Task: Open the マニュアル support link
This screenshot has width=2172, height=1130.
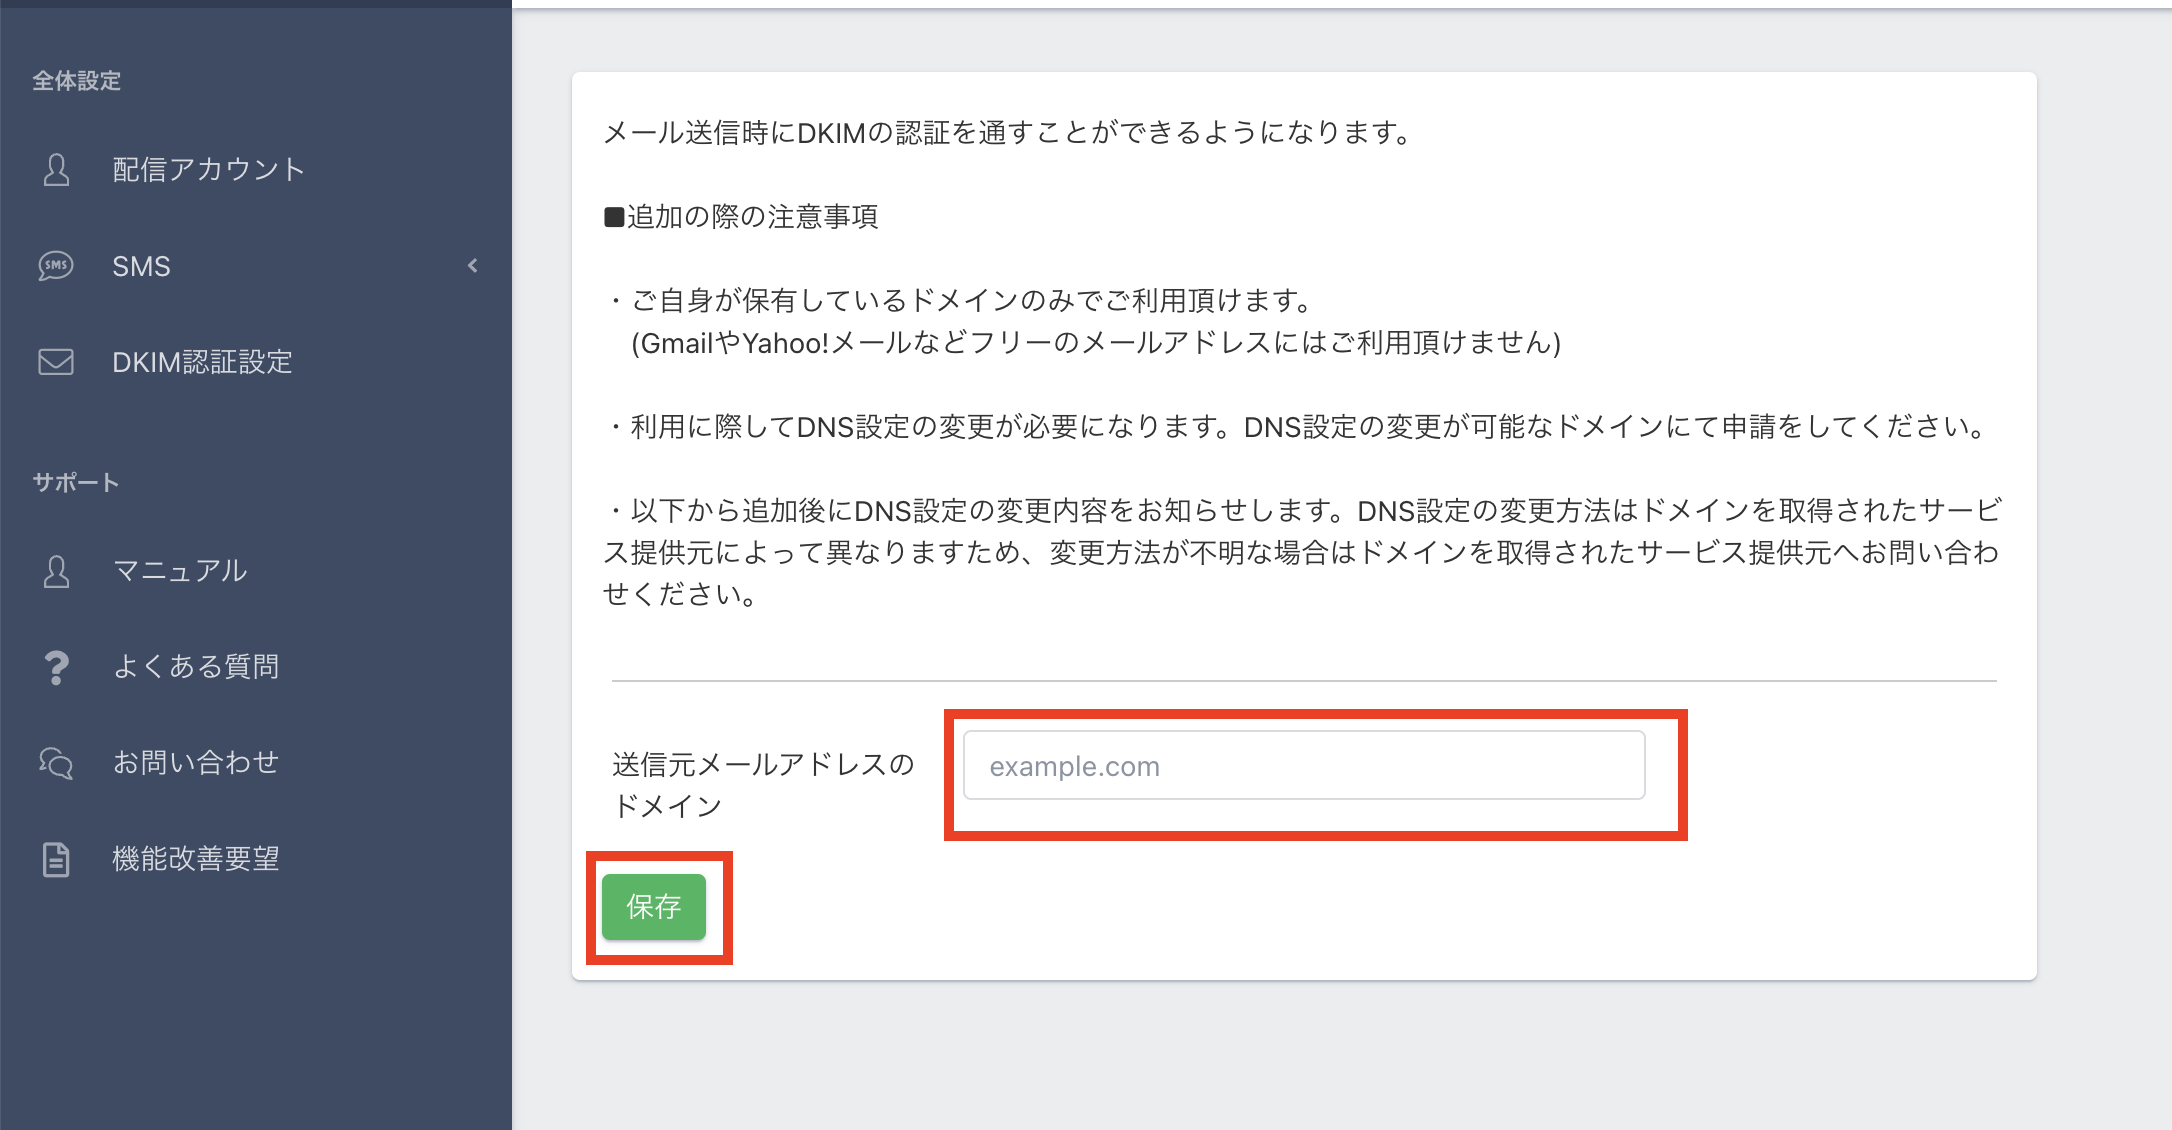Action: coord(180,571)
